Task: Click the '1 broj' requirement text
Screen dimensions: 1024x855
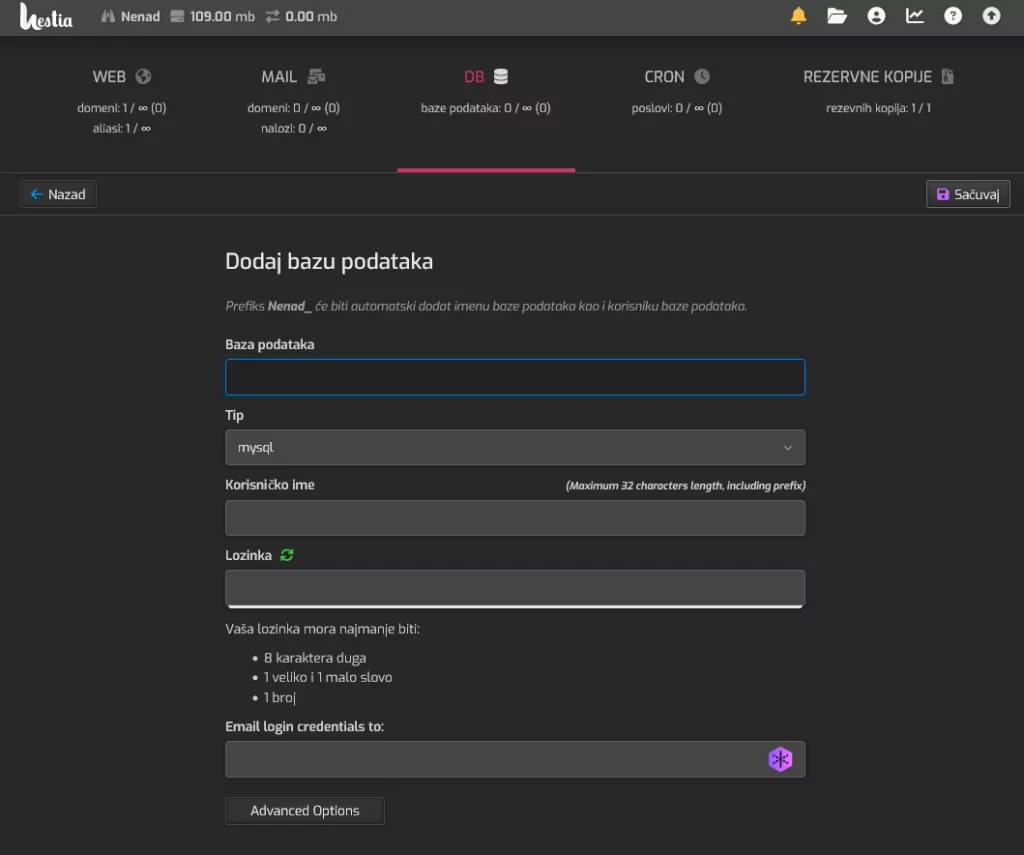Action: pyautogui.click(x=280, y=698)
